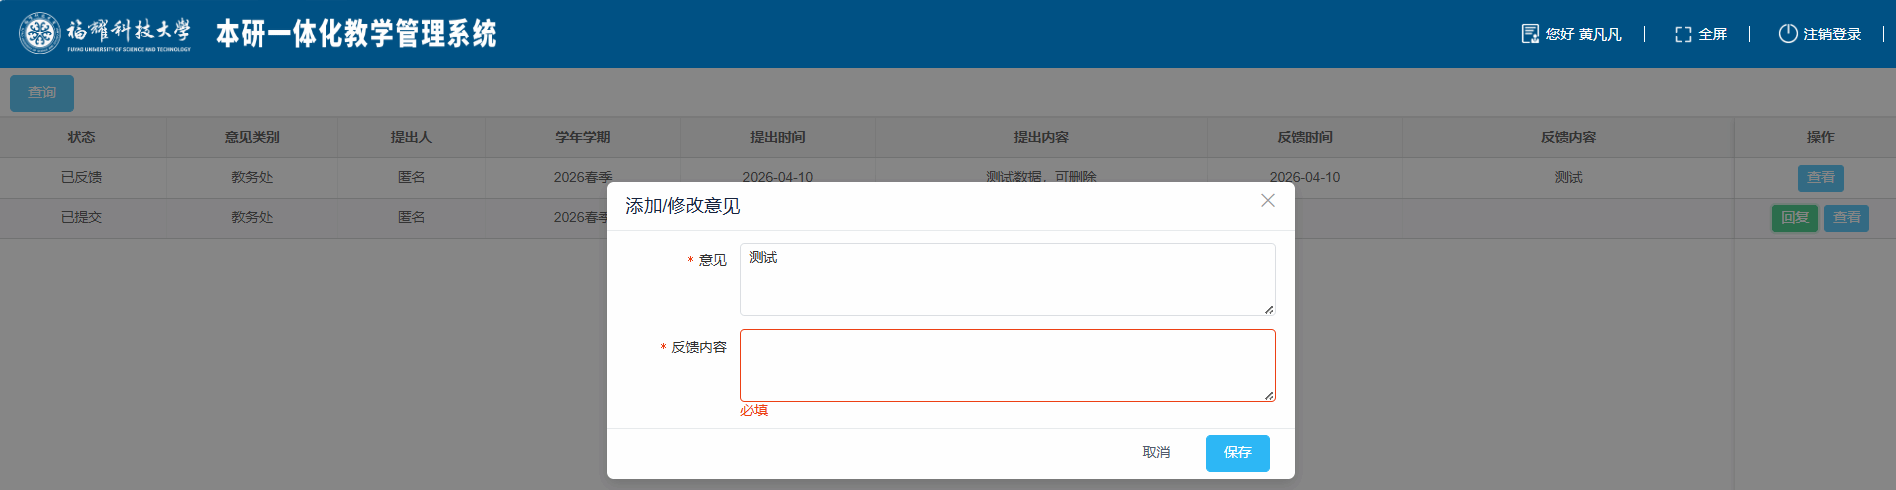Select the 已提交 status cell
This screenshot has height=490, width=1896.
(82, 218)
